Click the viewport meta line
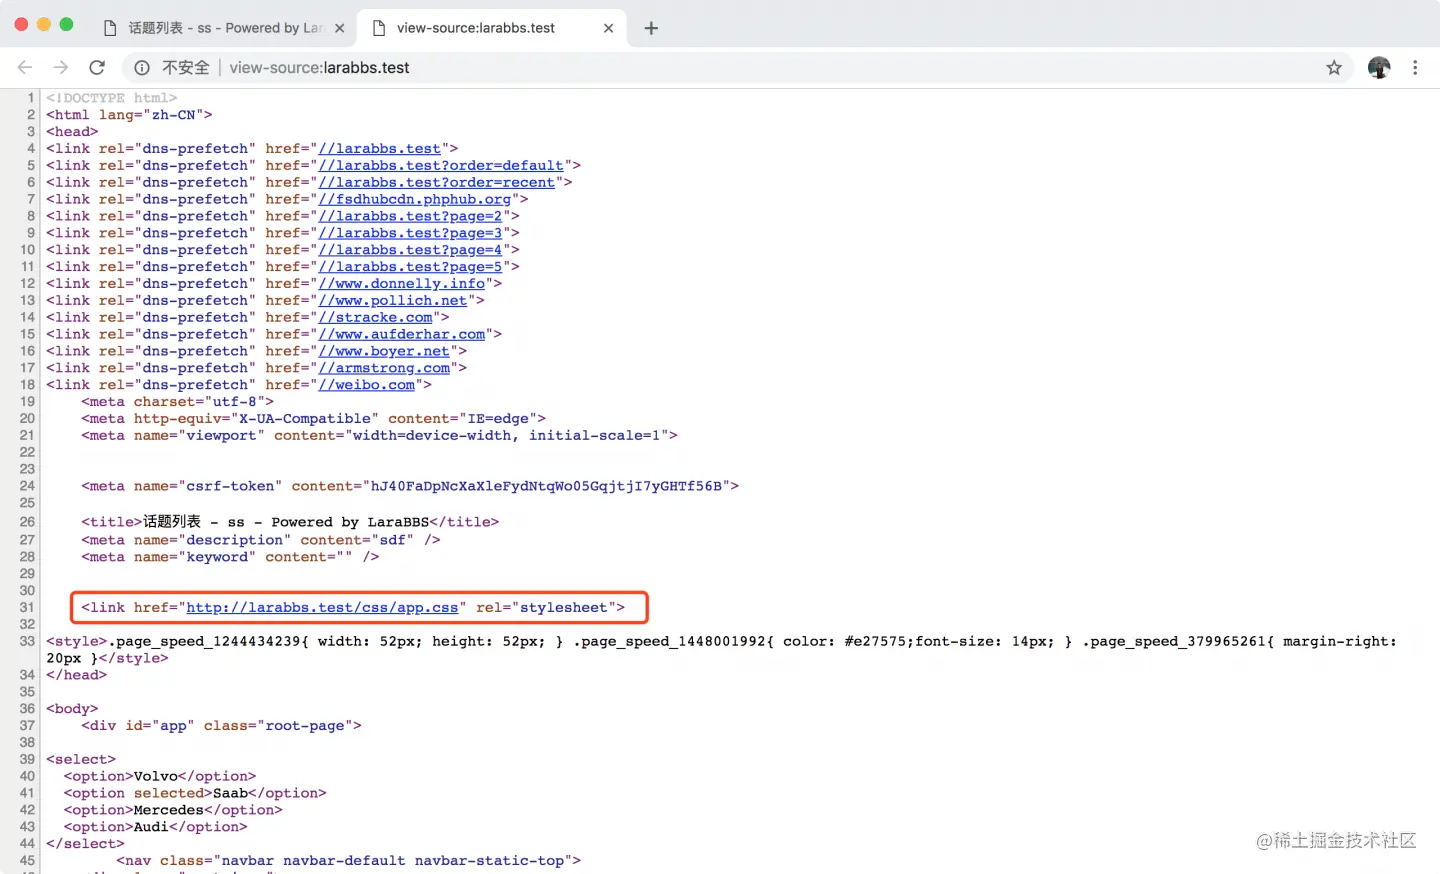Screen dimensions: 1440x874 [x=379, y=436]
